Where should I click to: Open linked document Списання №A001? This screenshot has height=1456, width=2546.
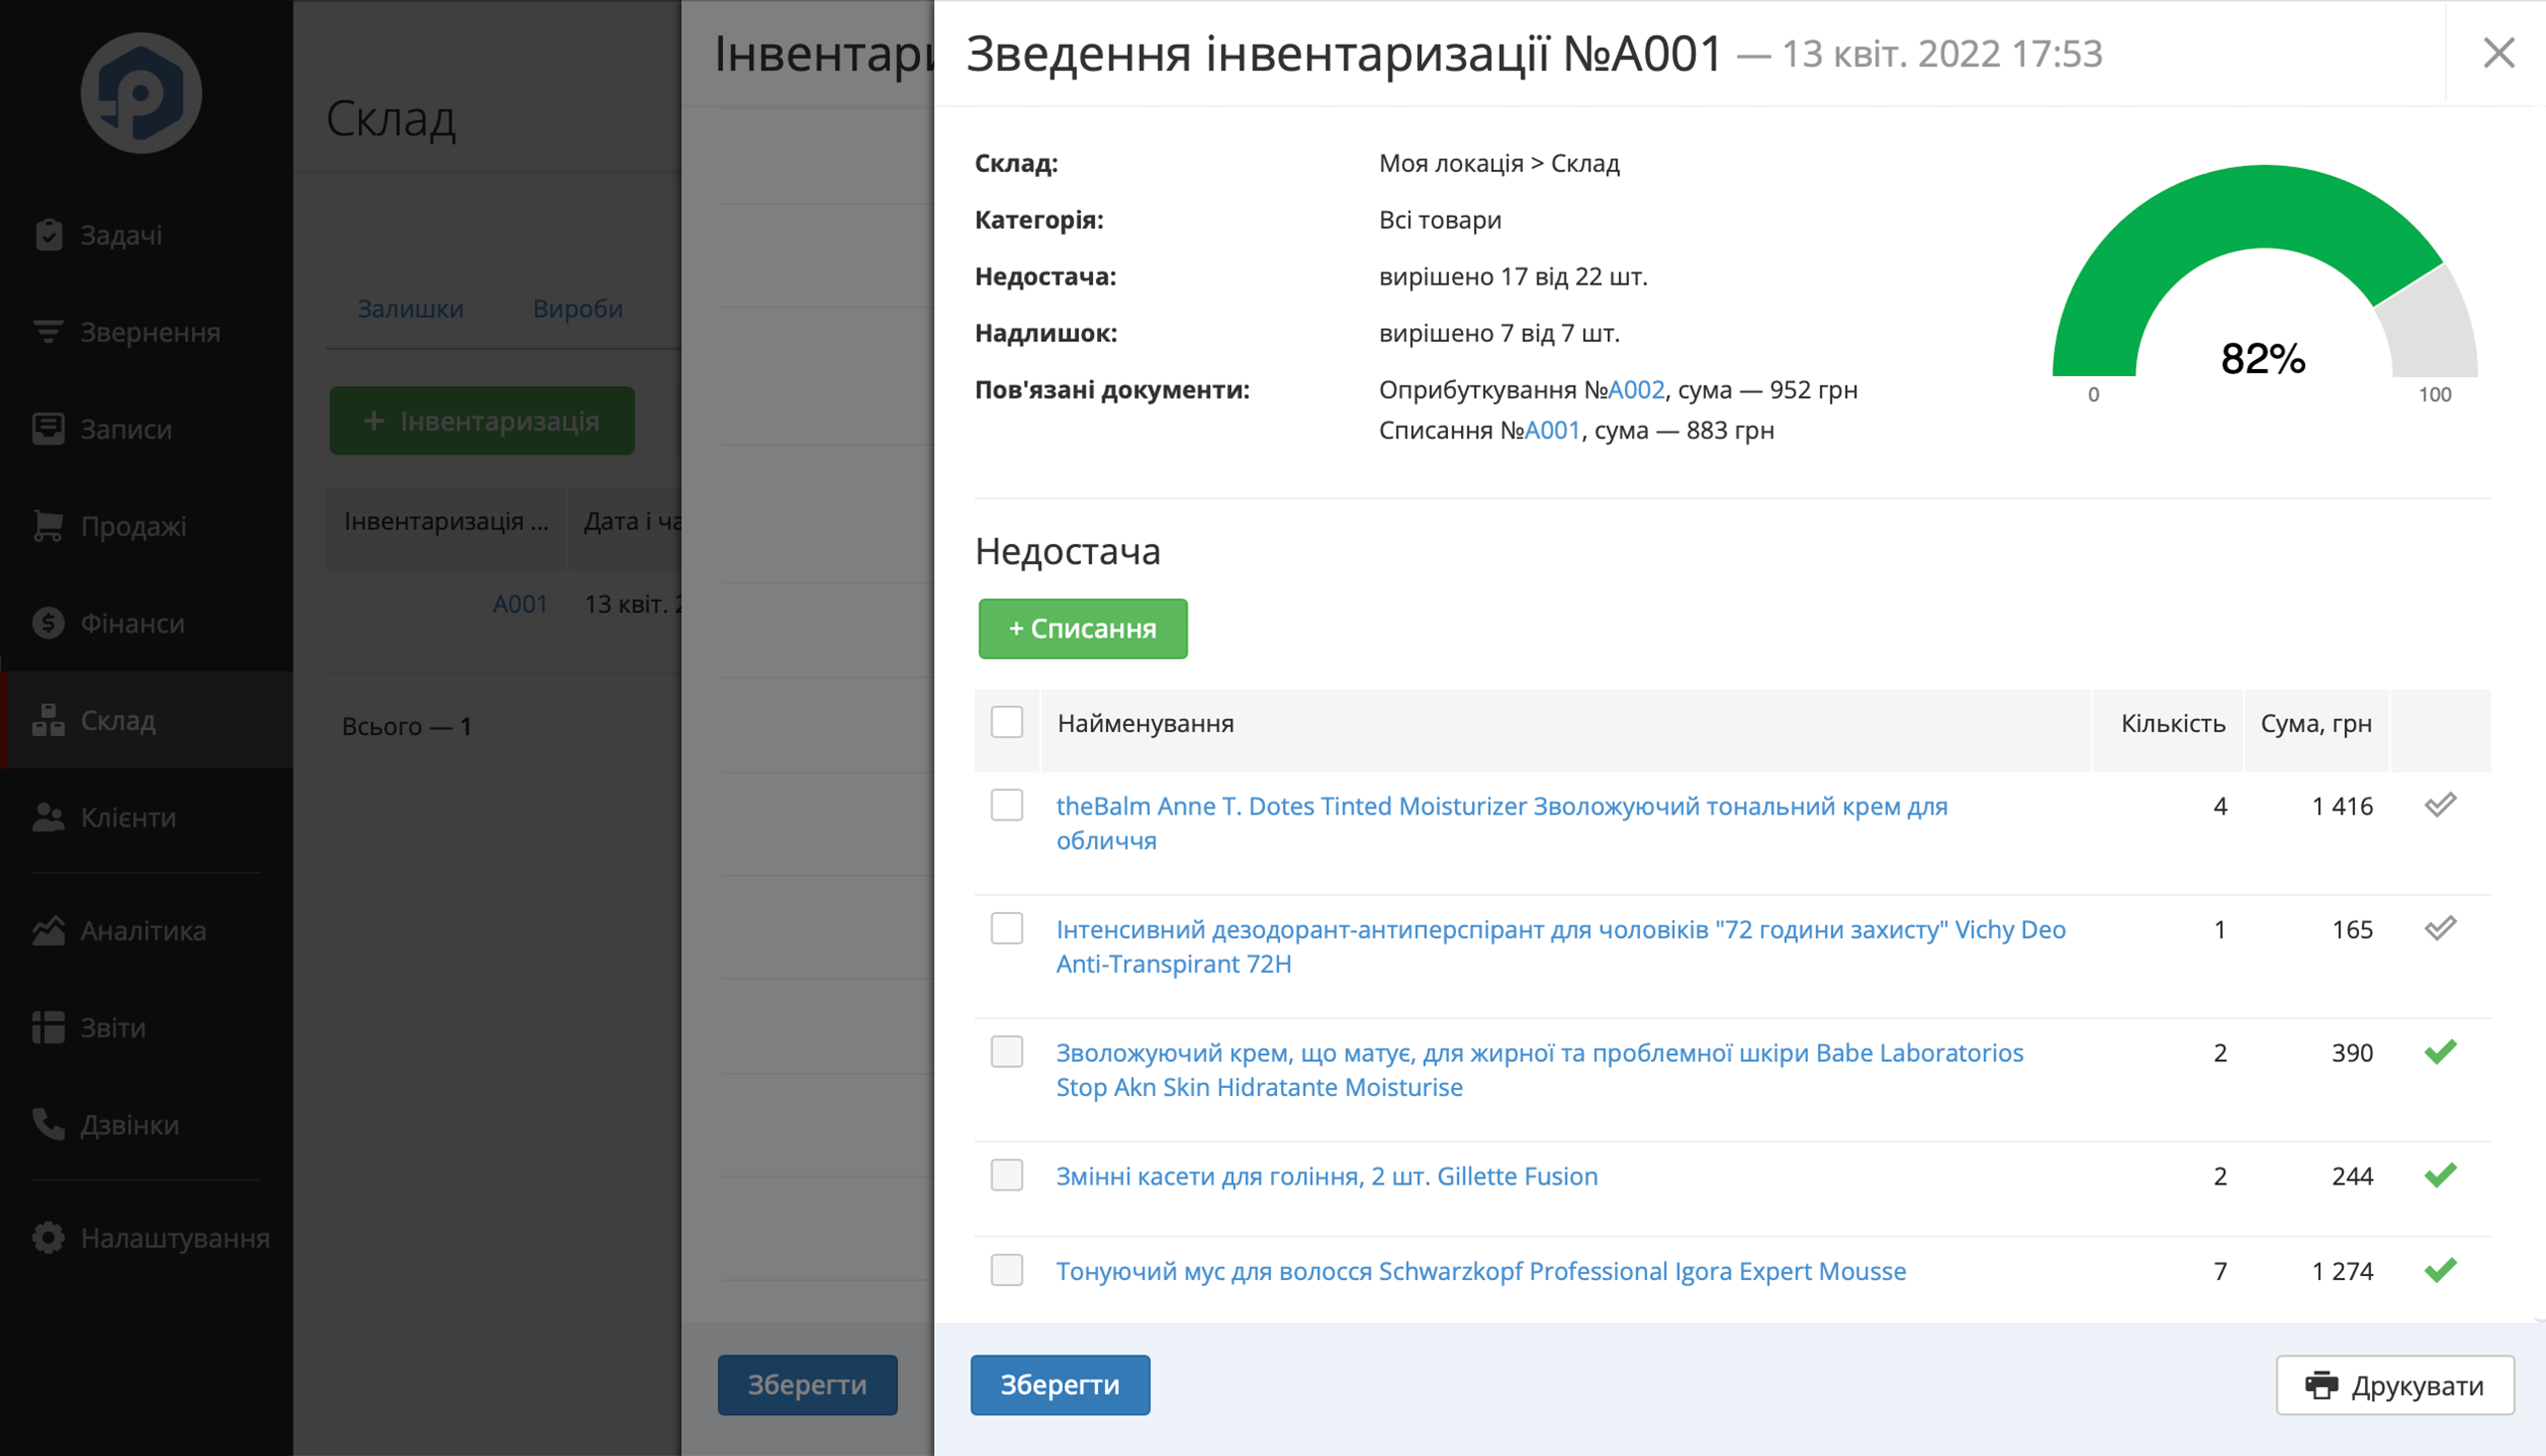[1552, 431]
